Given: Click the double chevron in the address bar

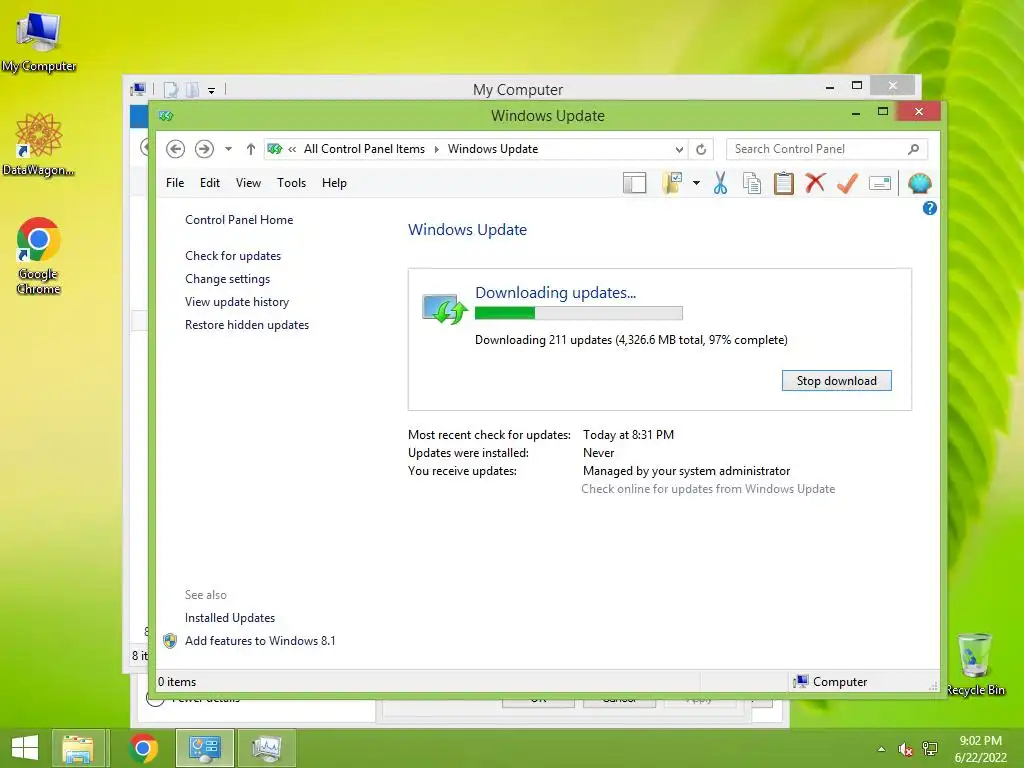Looking at the screenshot, I should pos(292,149).
